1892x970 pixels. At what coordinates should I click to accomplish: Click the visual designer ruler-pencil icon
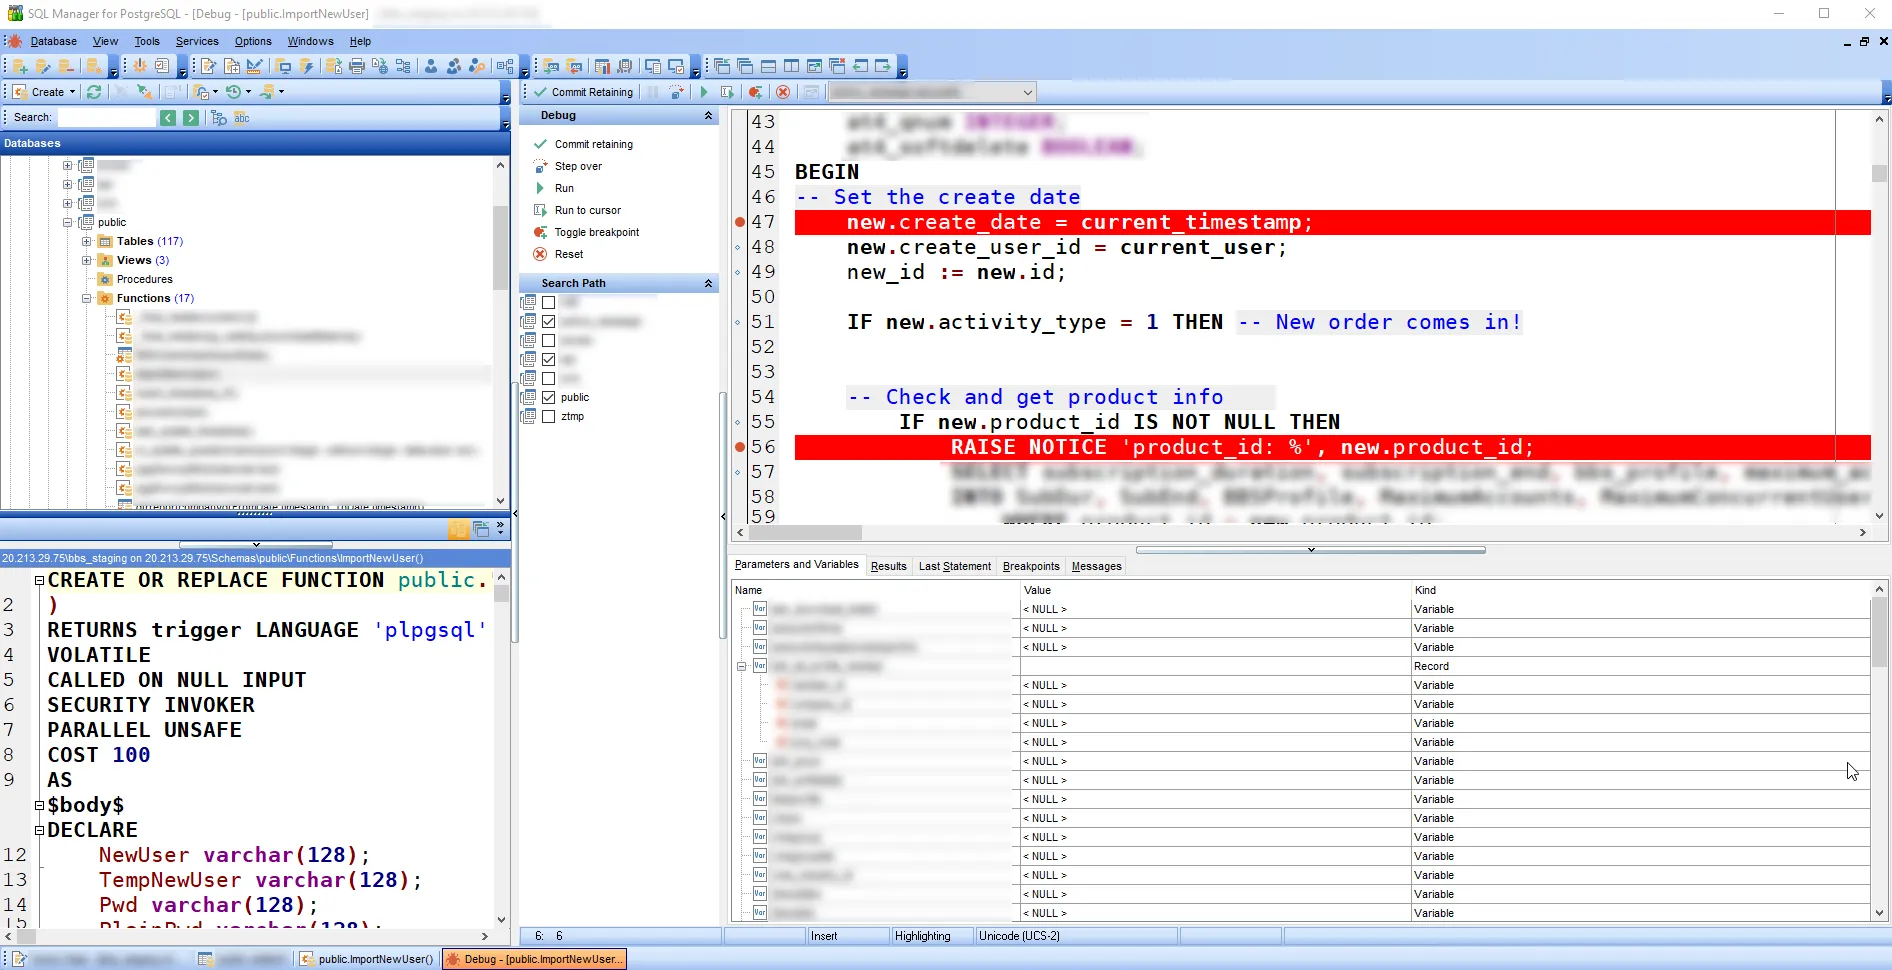click(254, 66)
